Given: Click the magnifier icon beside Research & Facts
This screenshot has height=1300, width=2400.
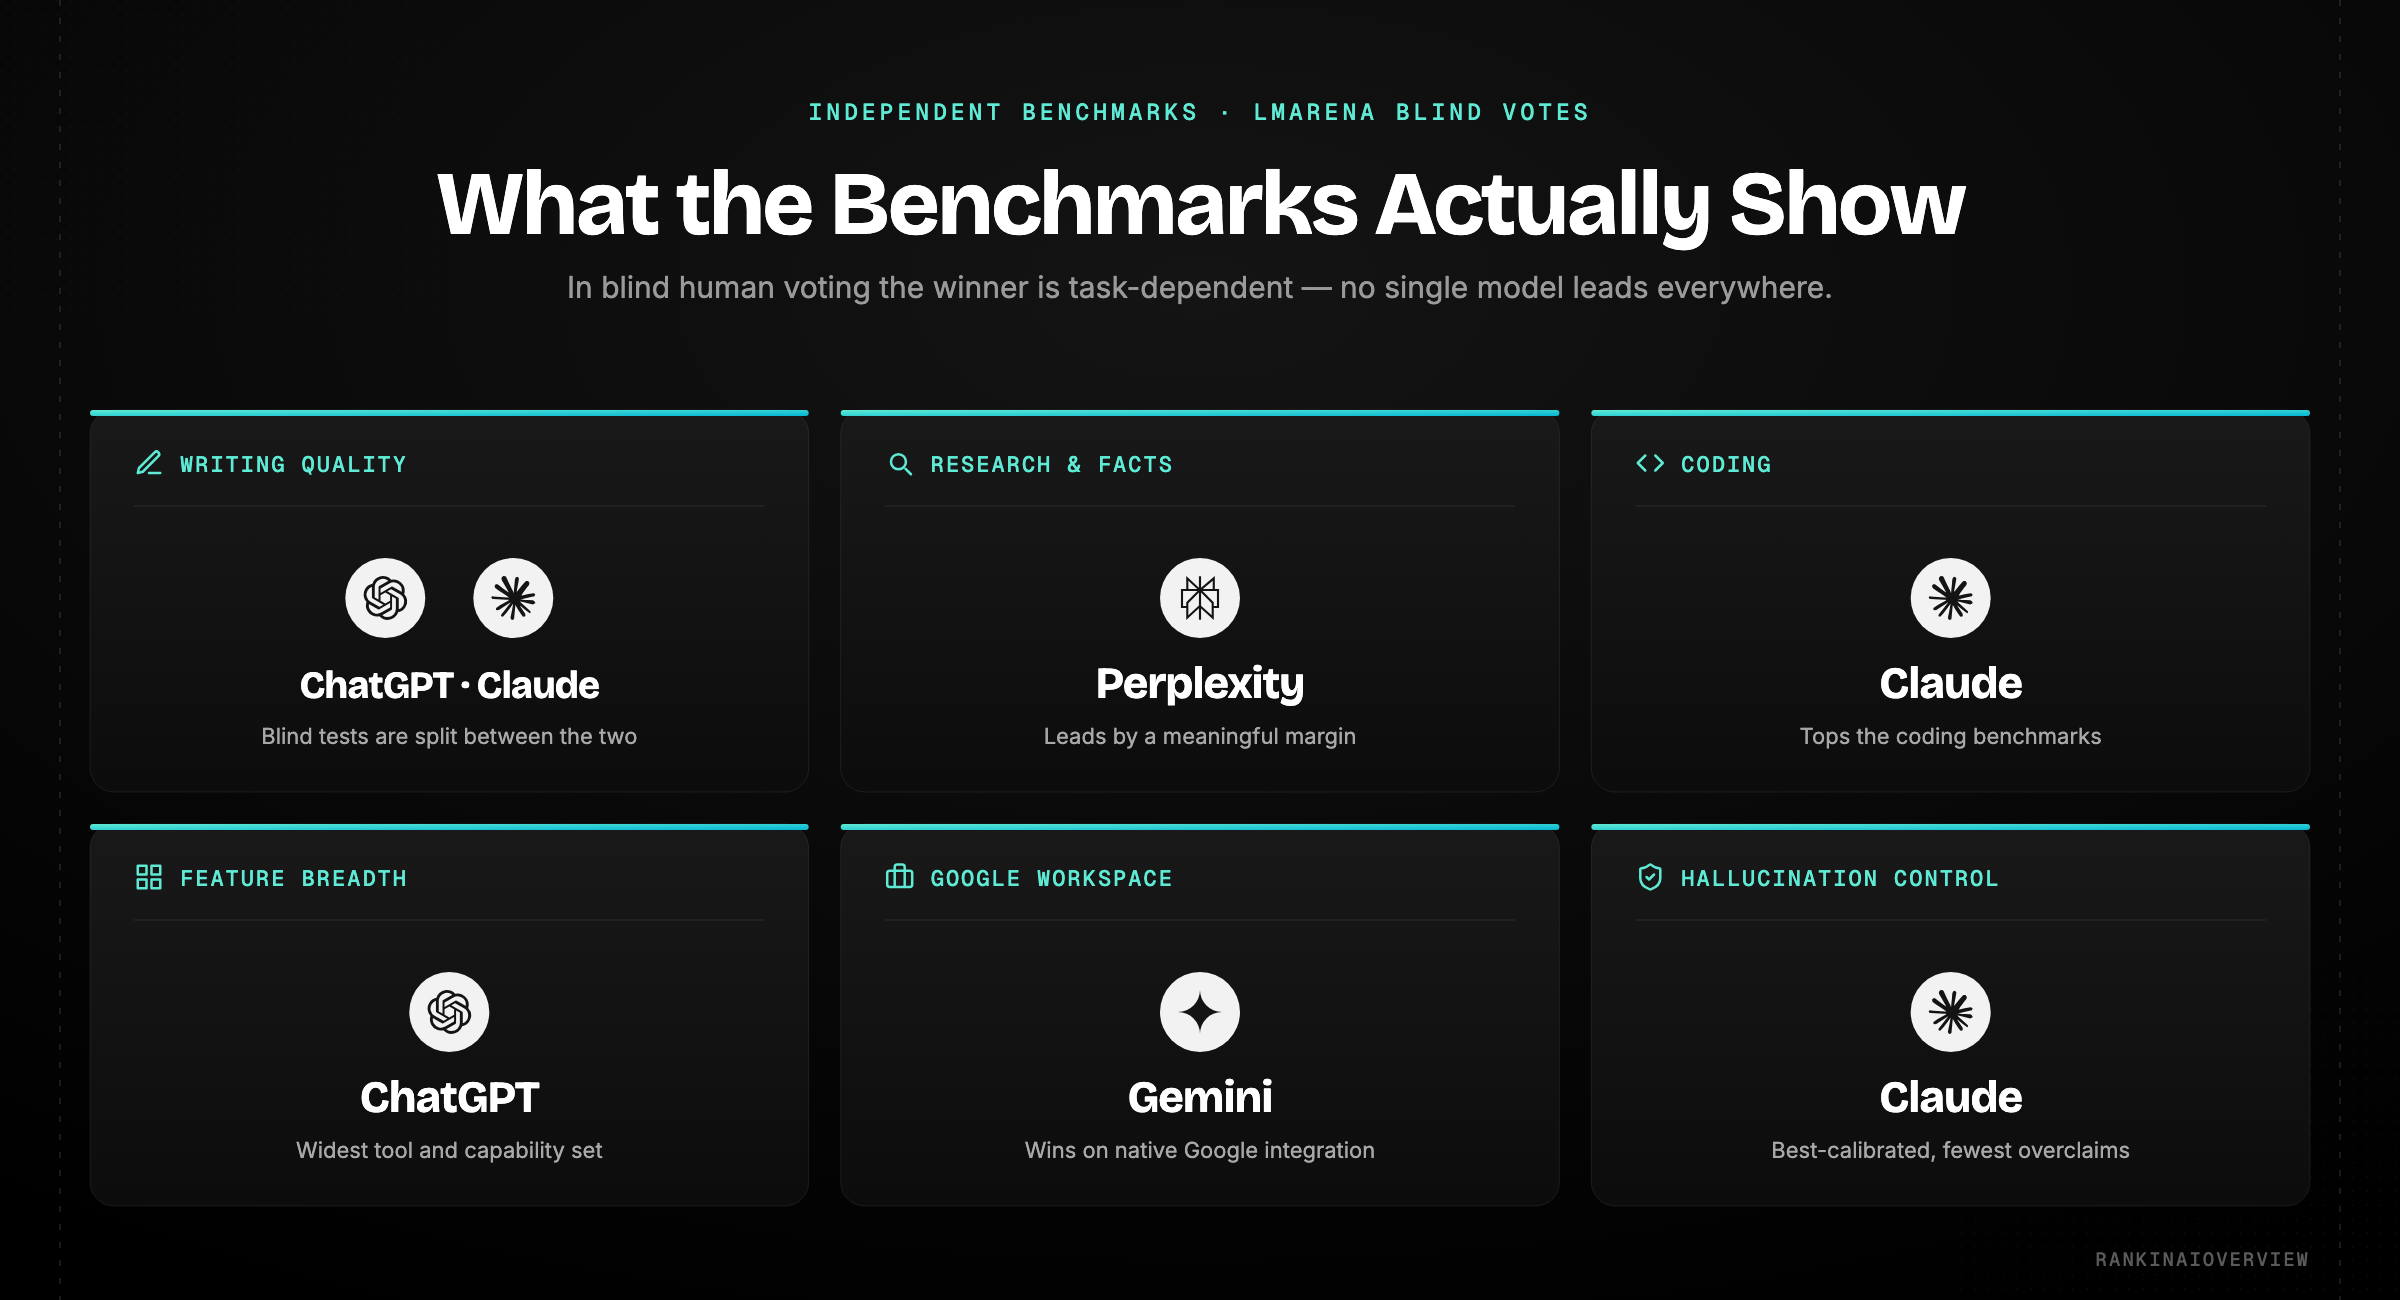Looking at the screenshot, I should pos(900,463).
